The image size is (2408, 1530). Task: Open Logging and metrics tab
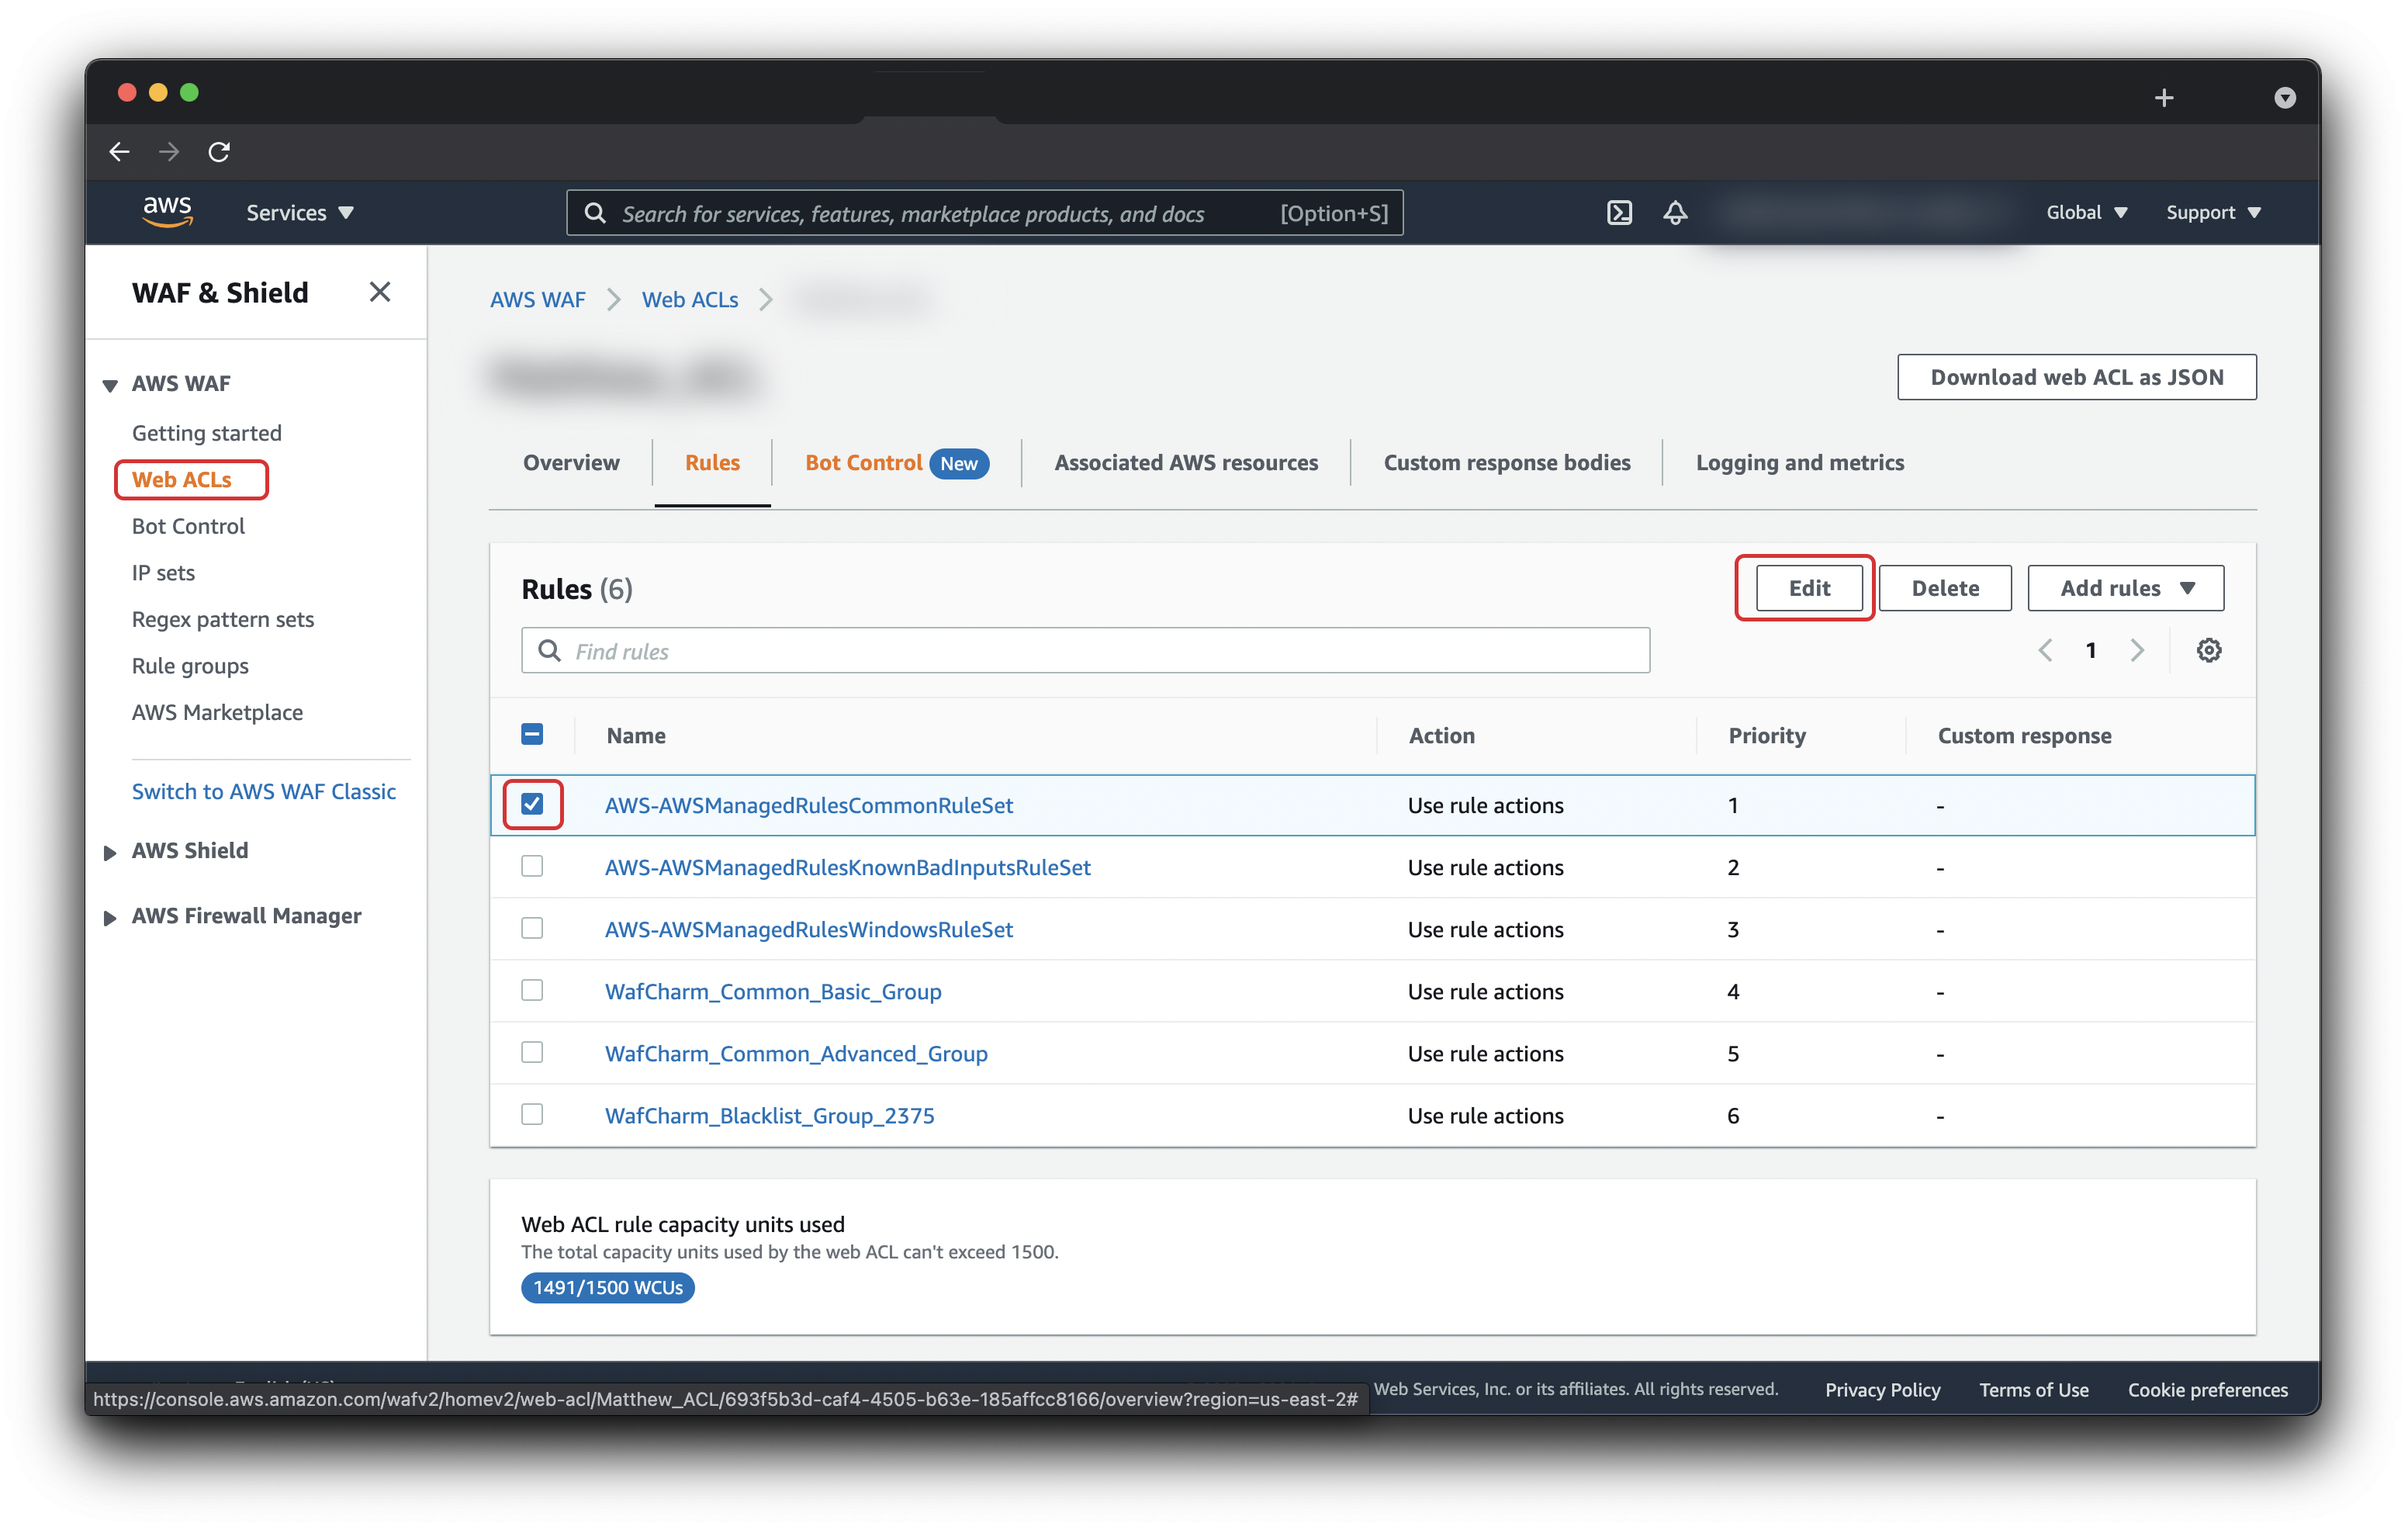1799,462
